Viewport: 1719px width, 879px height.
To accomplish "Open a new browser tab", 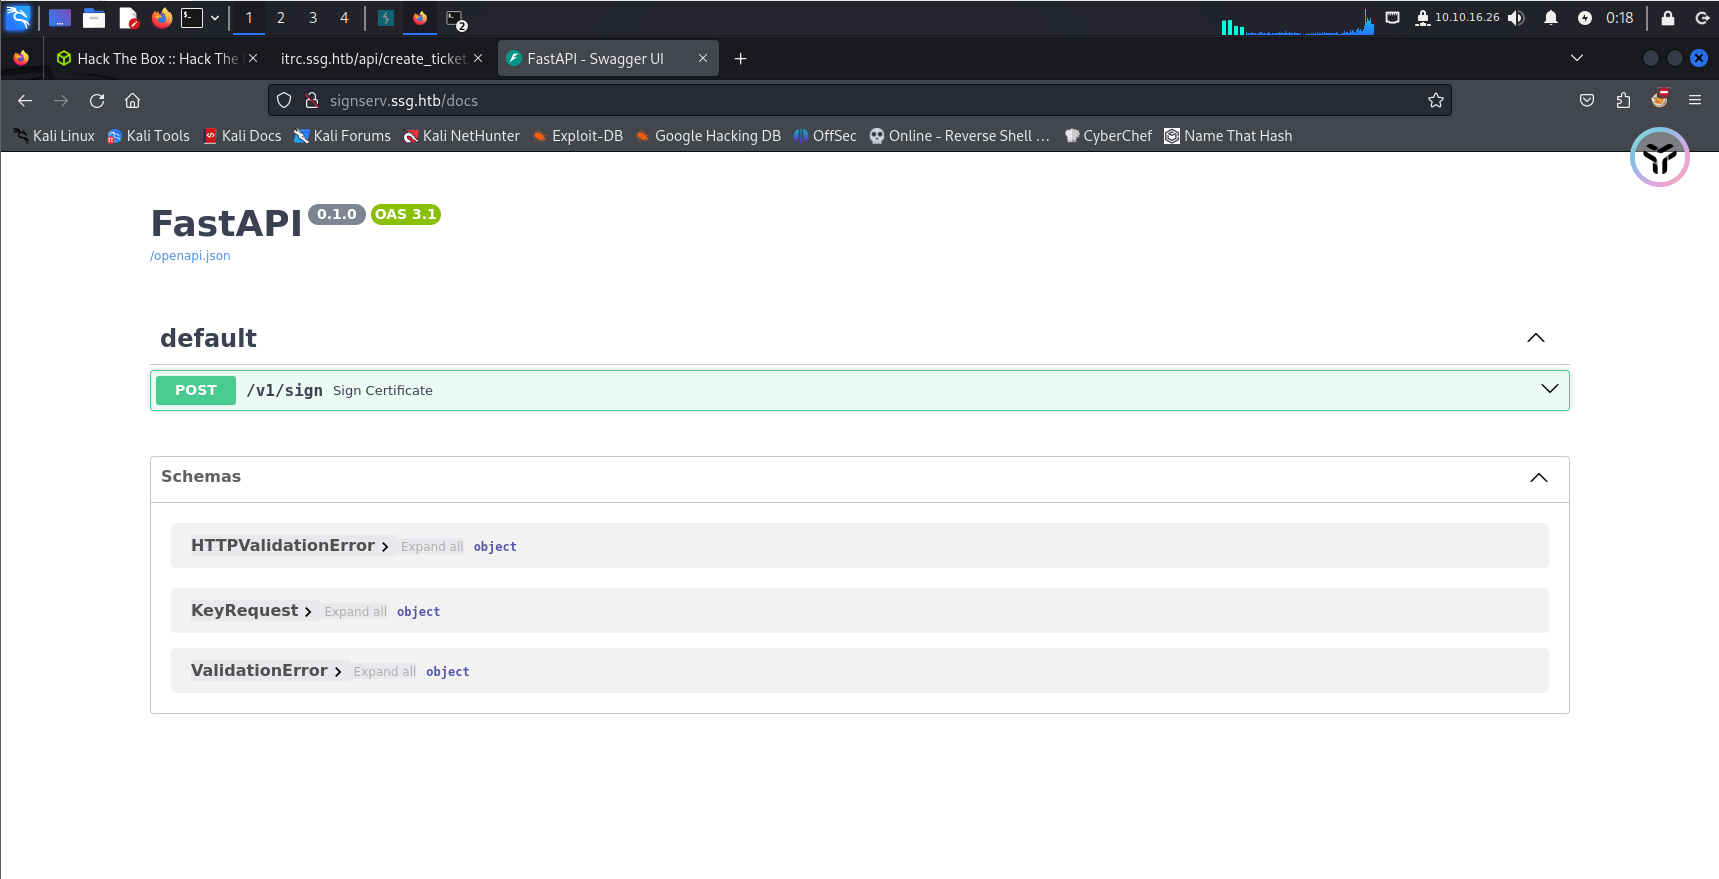I will click(740, 59).
